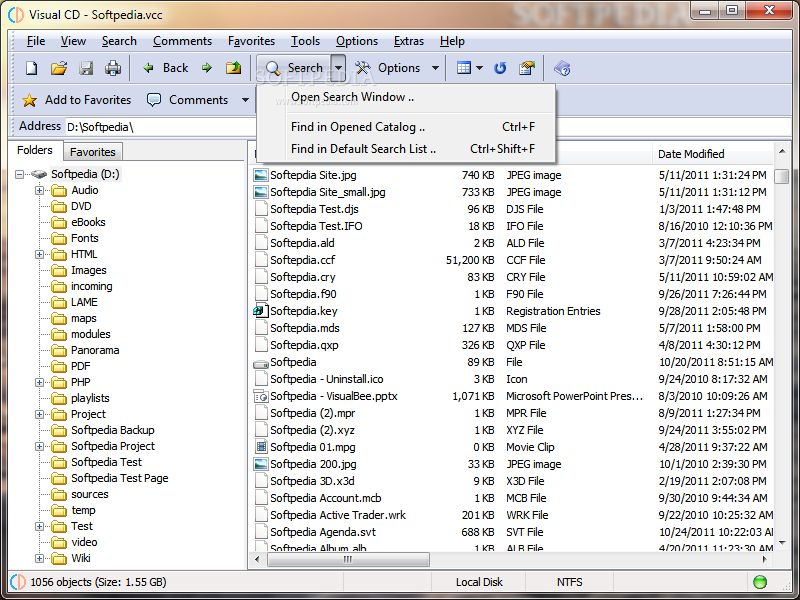This screenshot has width=800, height=600.
Task: Switch to the Folders tab
Action: pyautogui.click(x=35, y=150)
